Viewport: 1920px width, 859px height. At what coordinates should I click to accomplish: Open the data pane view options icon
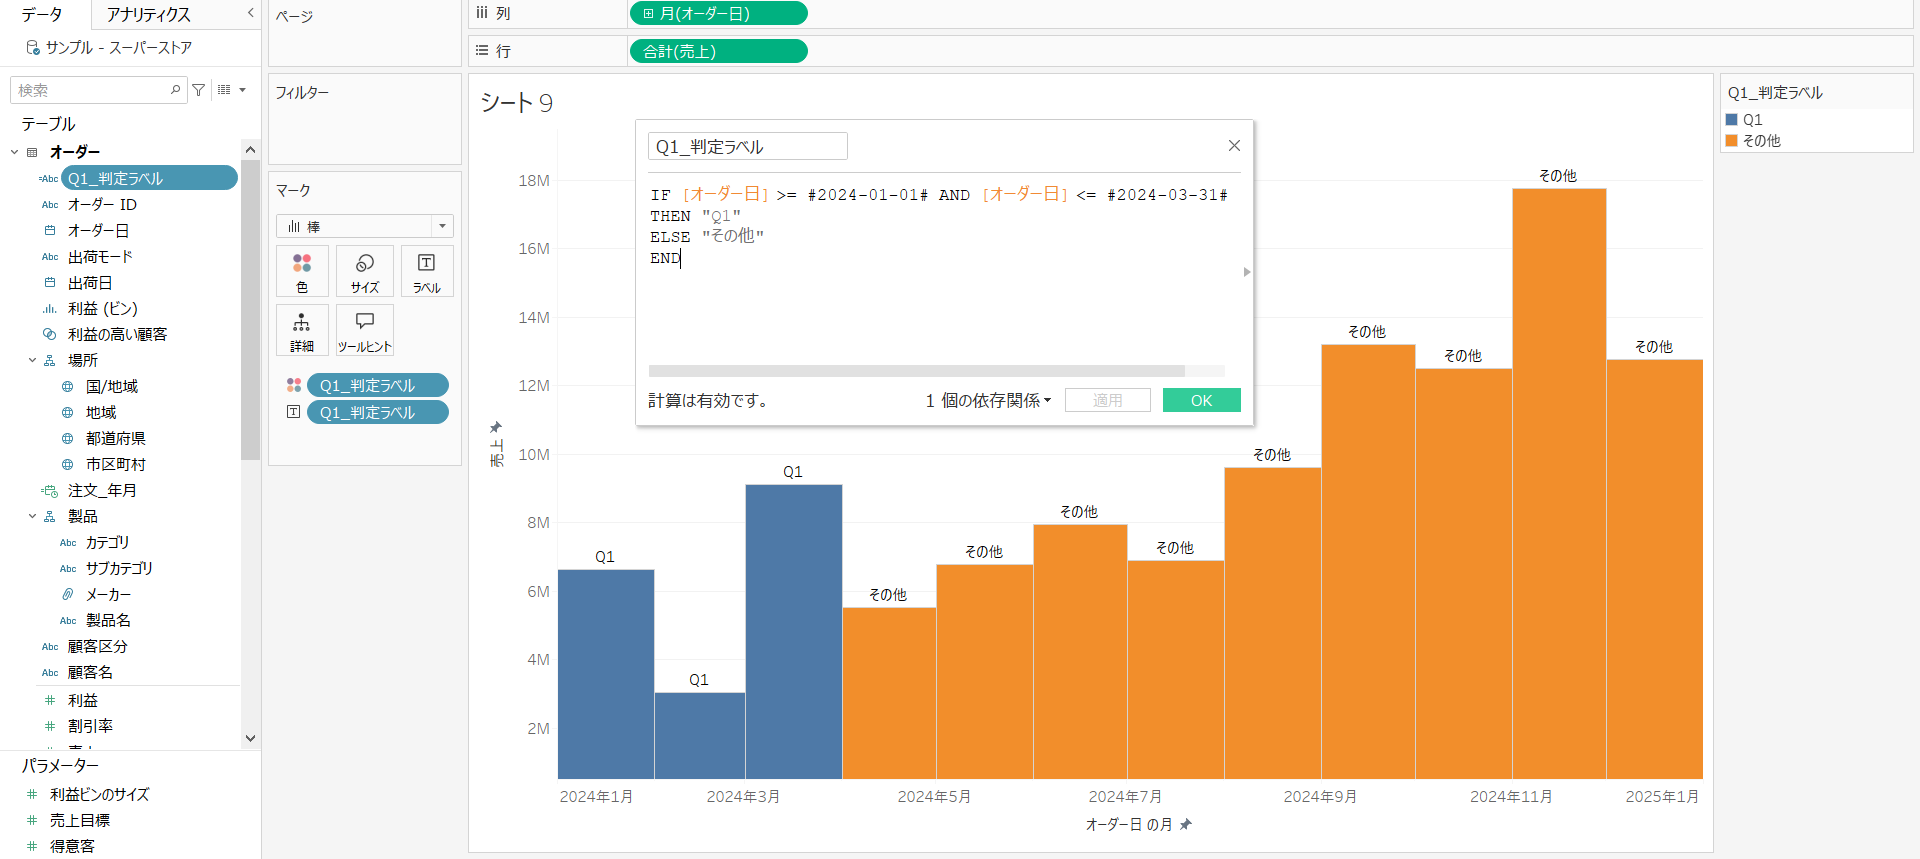click(x=224, y=90)
